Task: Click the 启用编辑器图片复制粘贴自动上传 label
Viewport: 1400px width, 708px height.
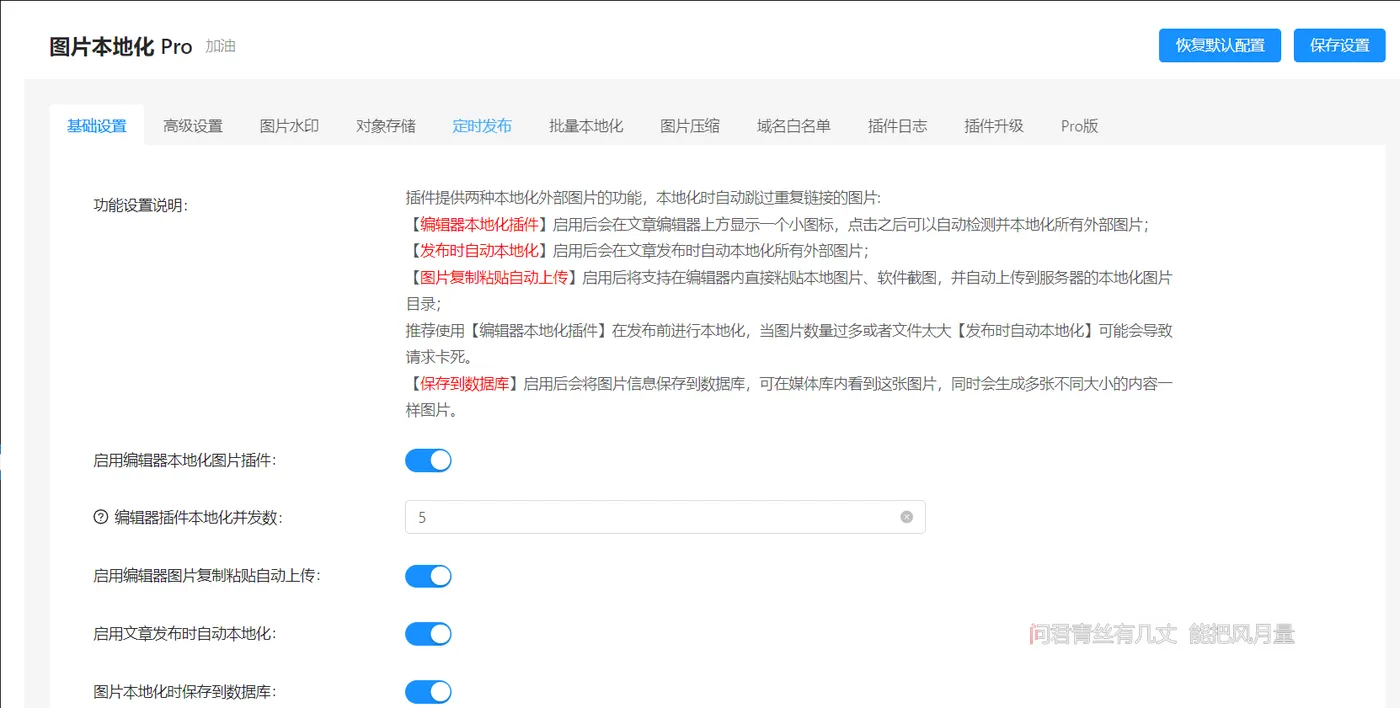Action: [x=207, y=576]
